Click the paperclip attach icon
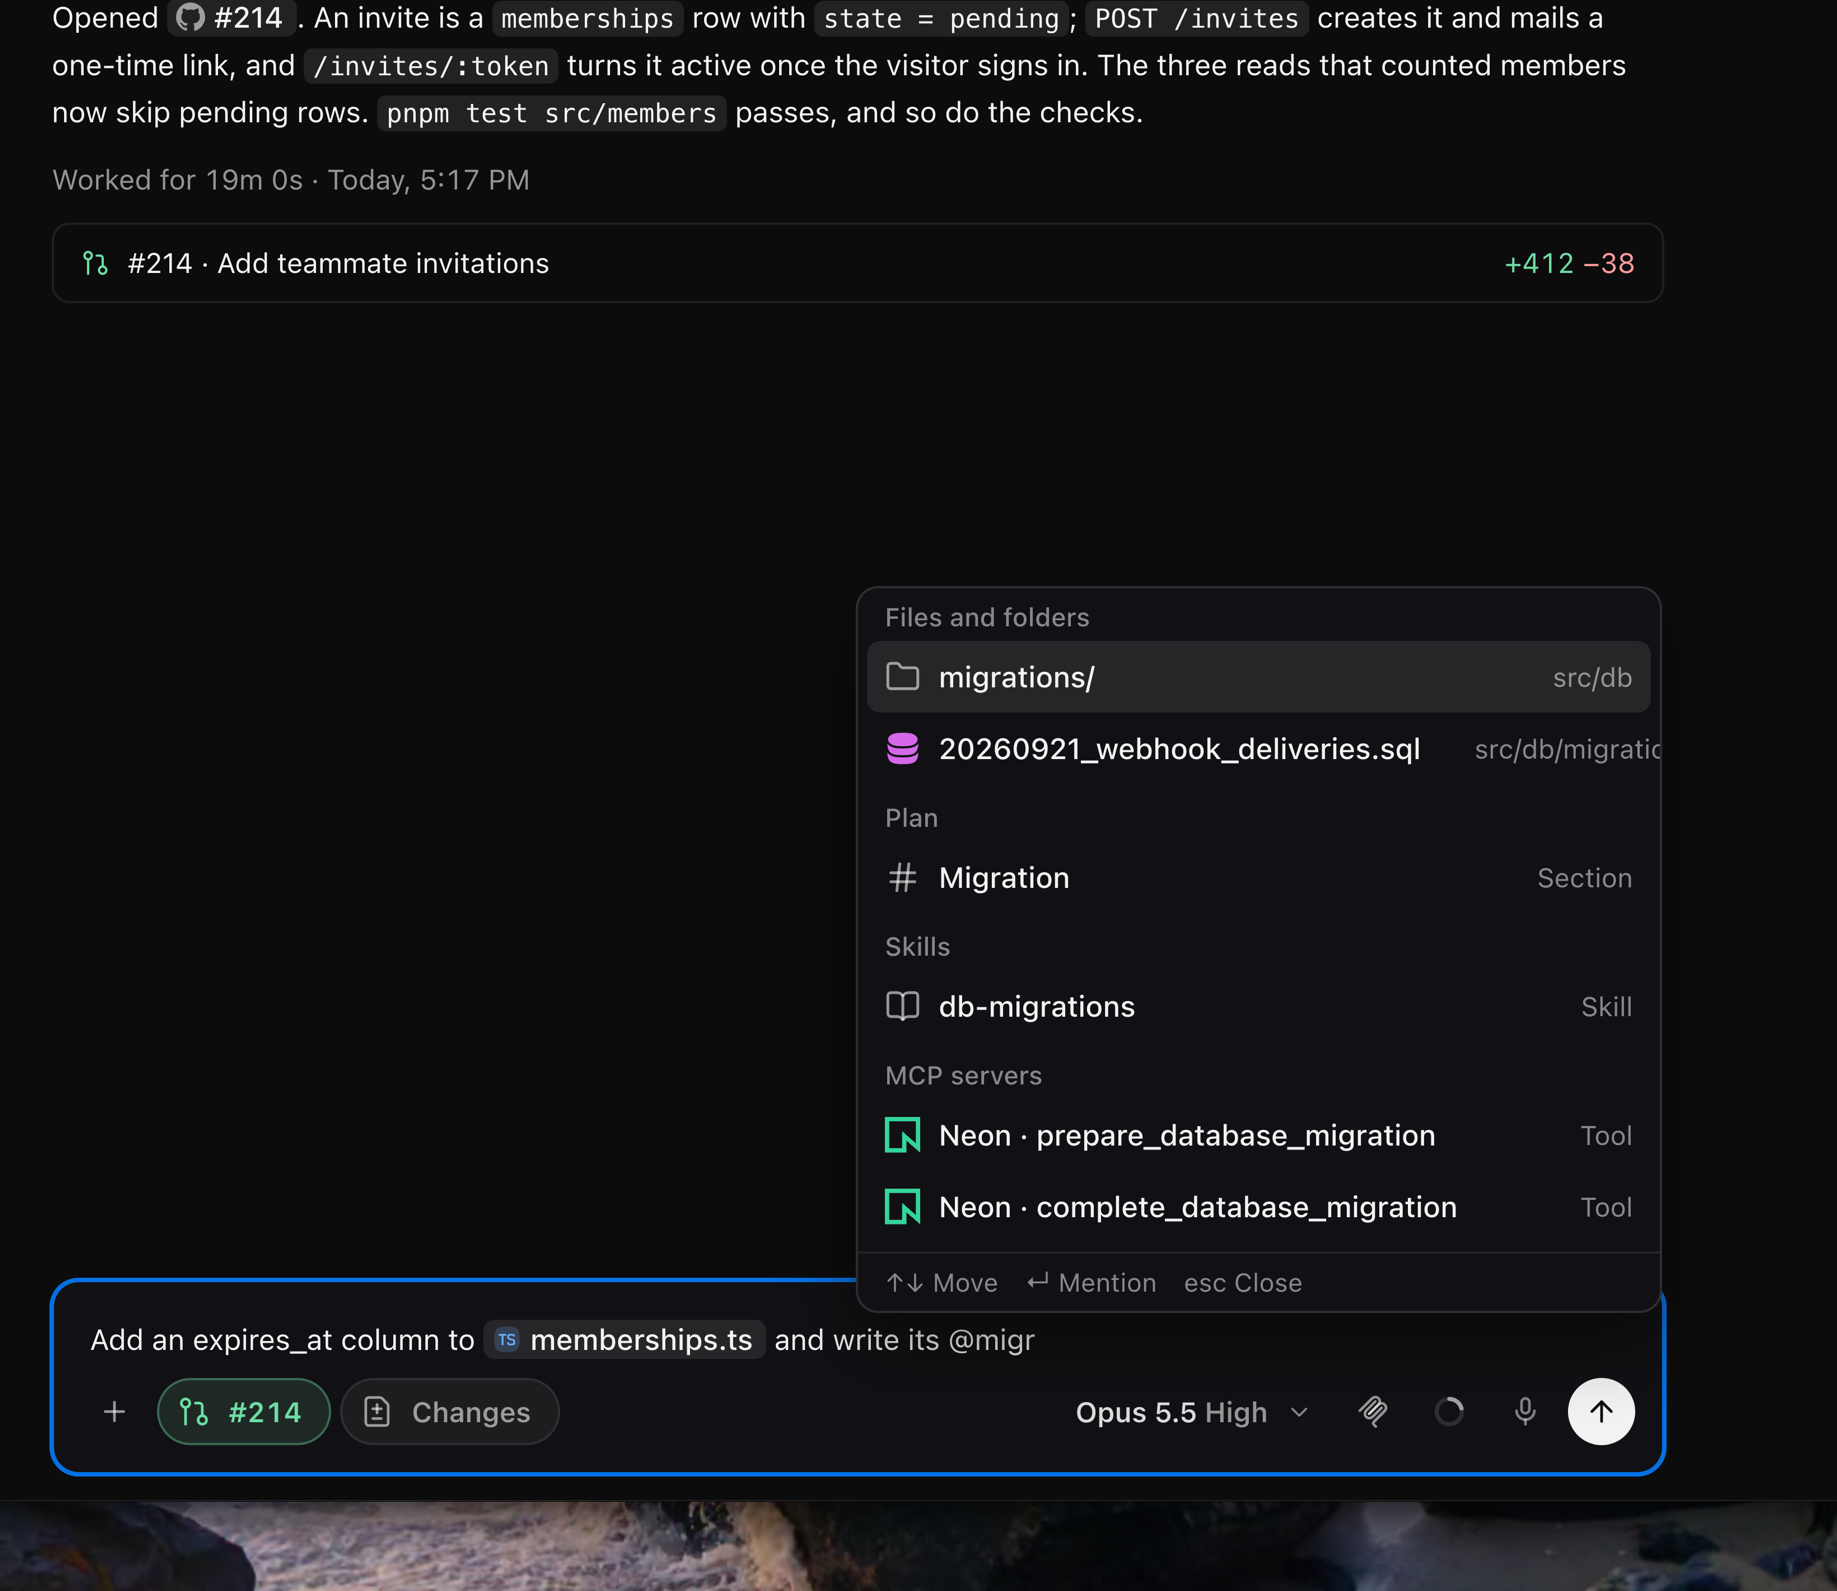Image resolution: width=1837 pixels, height=1591 pixels. tap(1373, 1411)
